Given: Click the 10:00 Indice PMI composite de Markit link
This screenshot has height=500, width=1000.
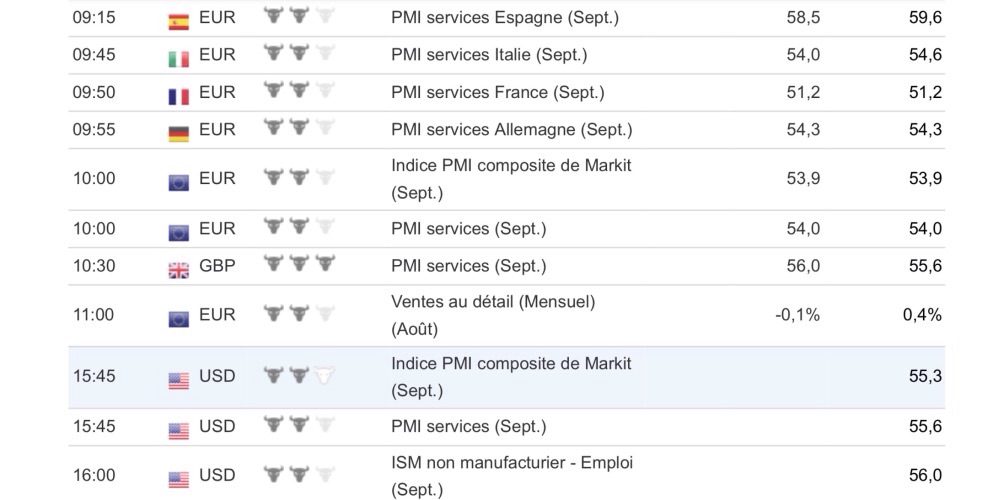Looking at the screenshot, I should [x=511, y=166].
